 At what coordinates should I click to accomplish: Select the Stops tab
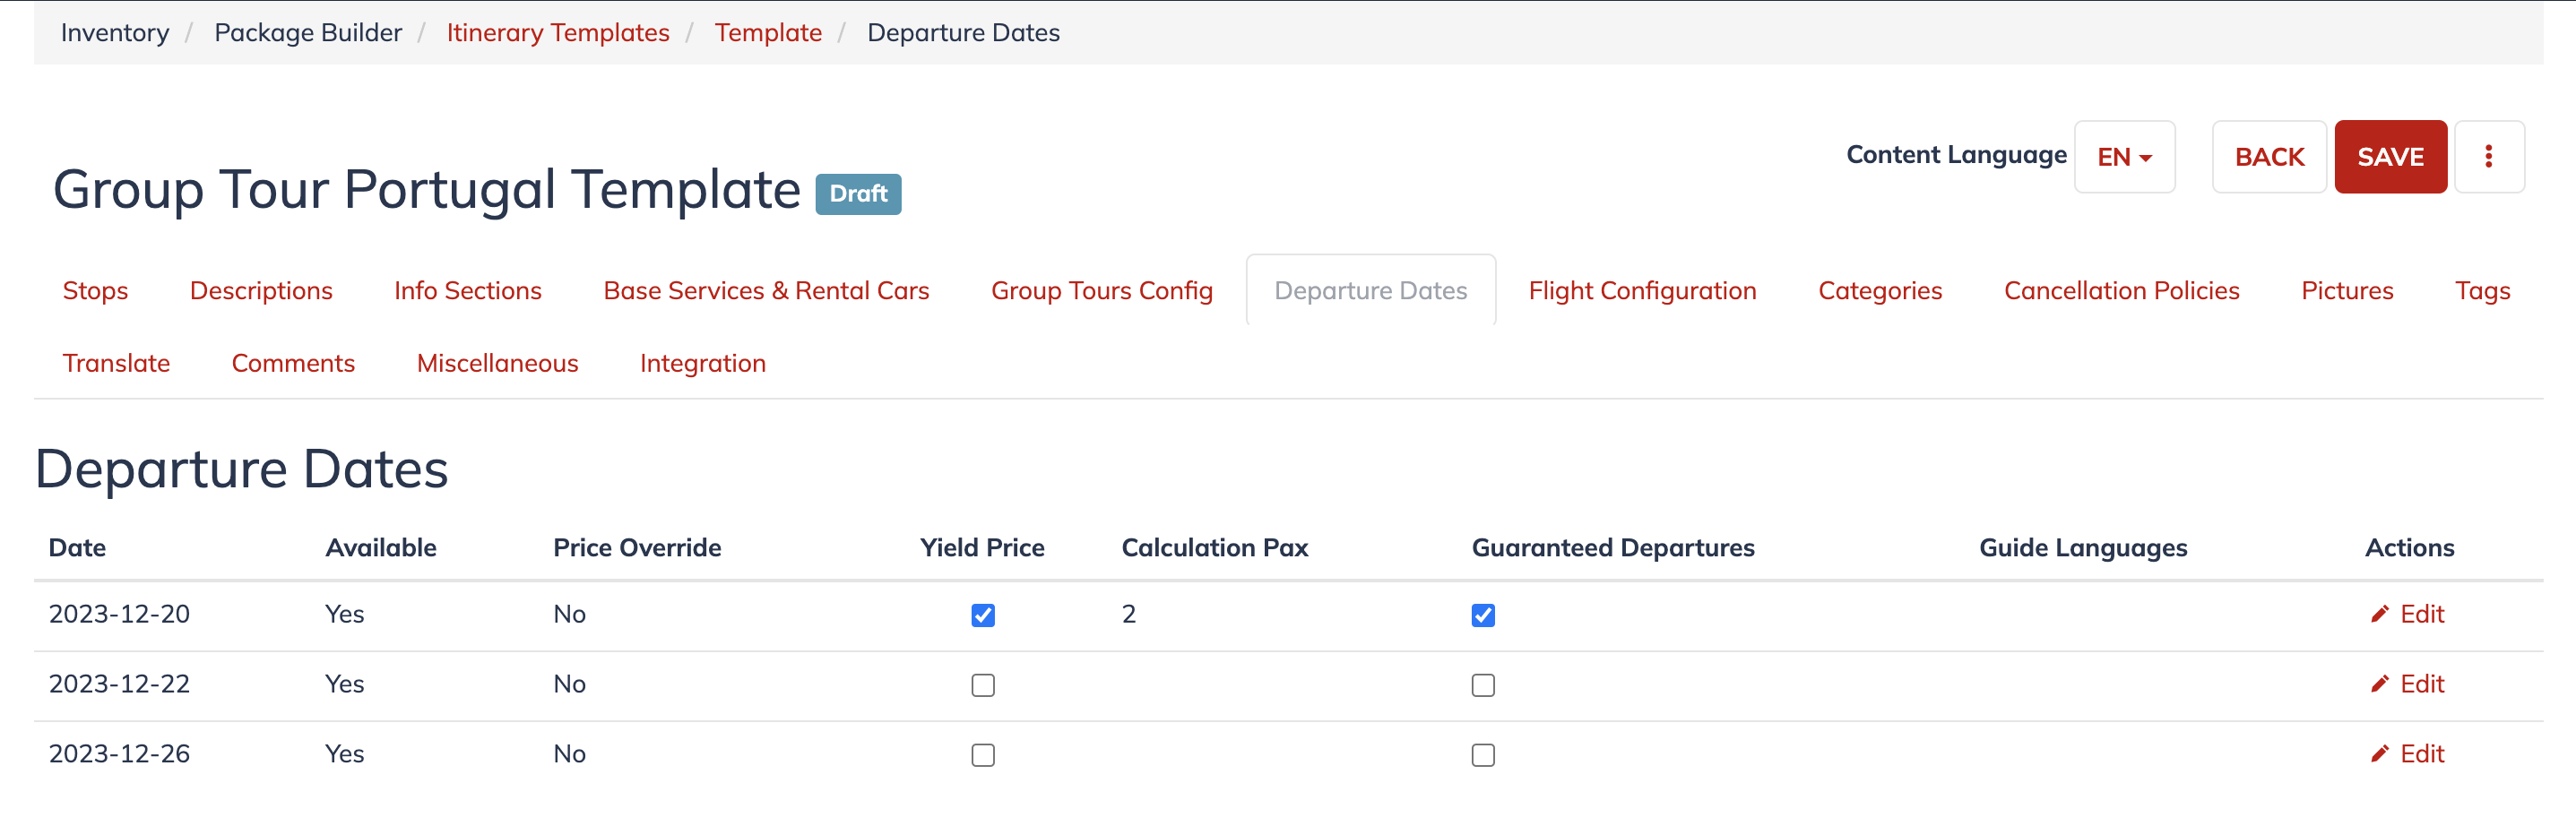pyautogui.click(x=95, y=291)
